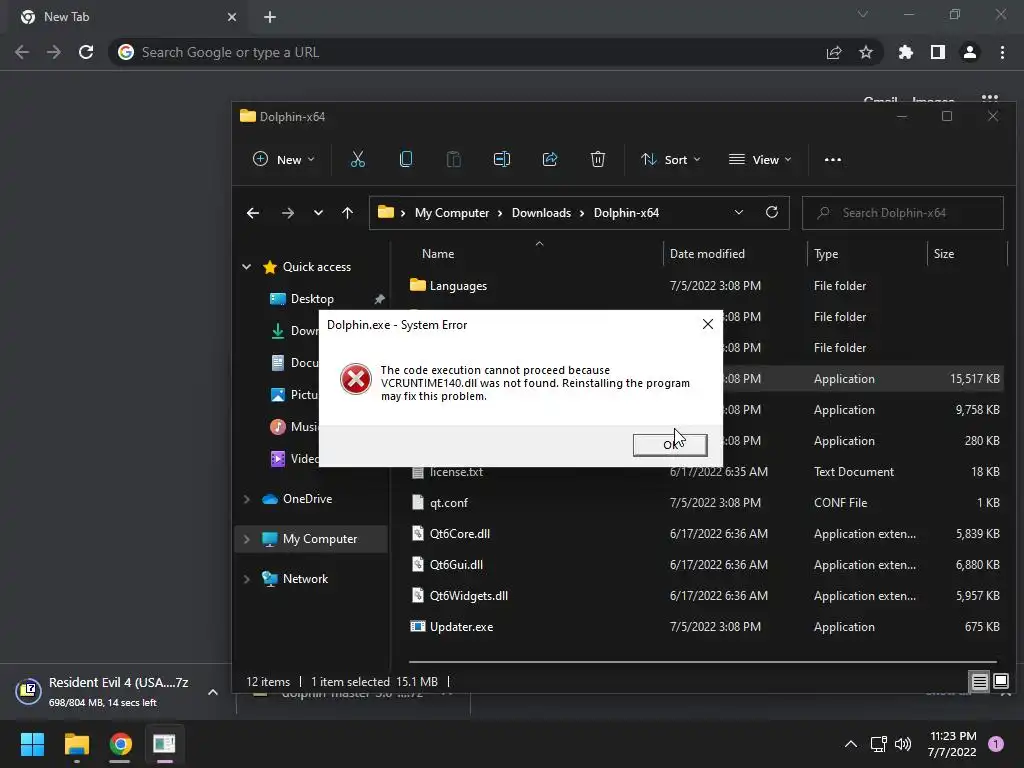Click Dolphin-x64 in the address breadcrumb
1024x768 pixels.
(x=626, y=213)
